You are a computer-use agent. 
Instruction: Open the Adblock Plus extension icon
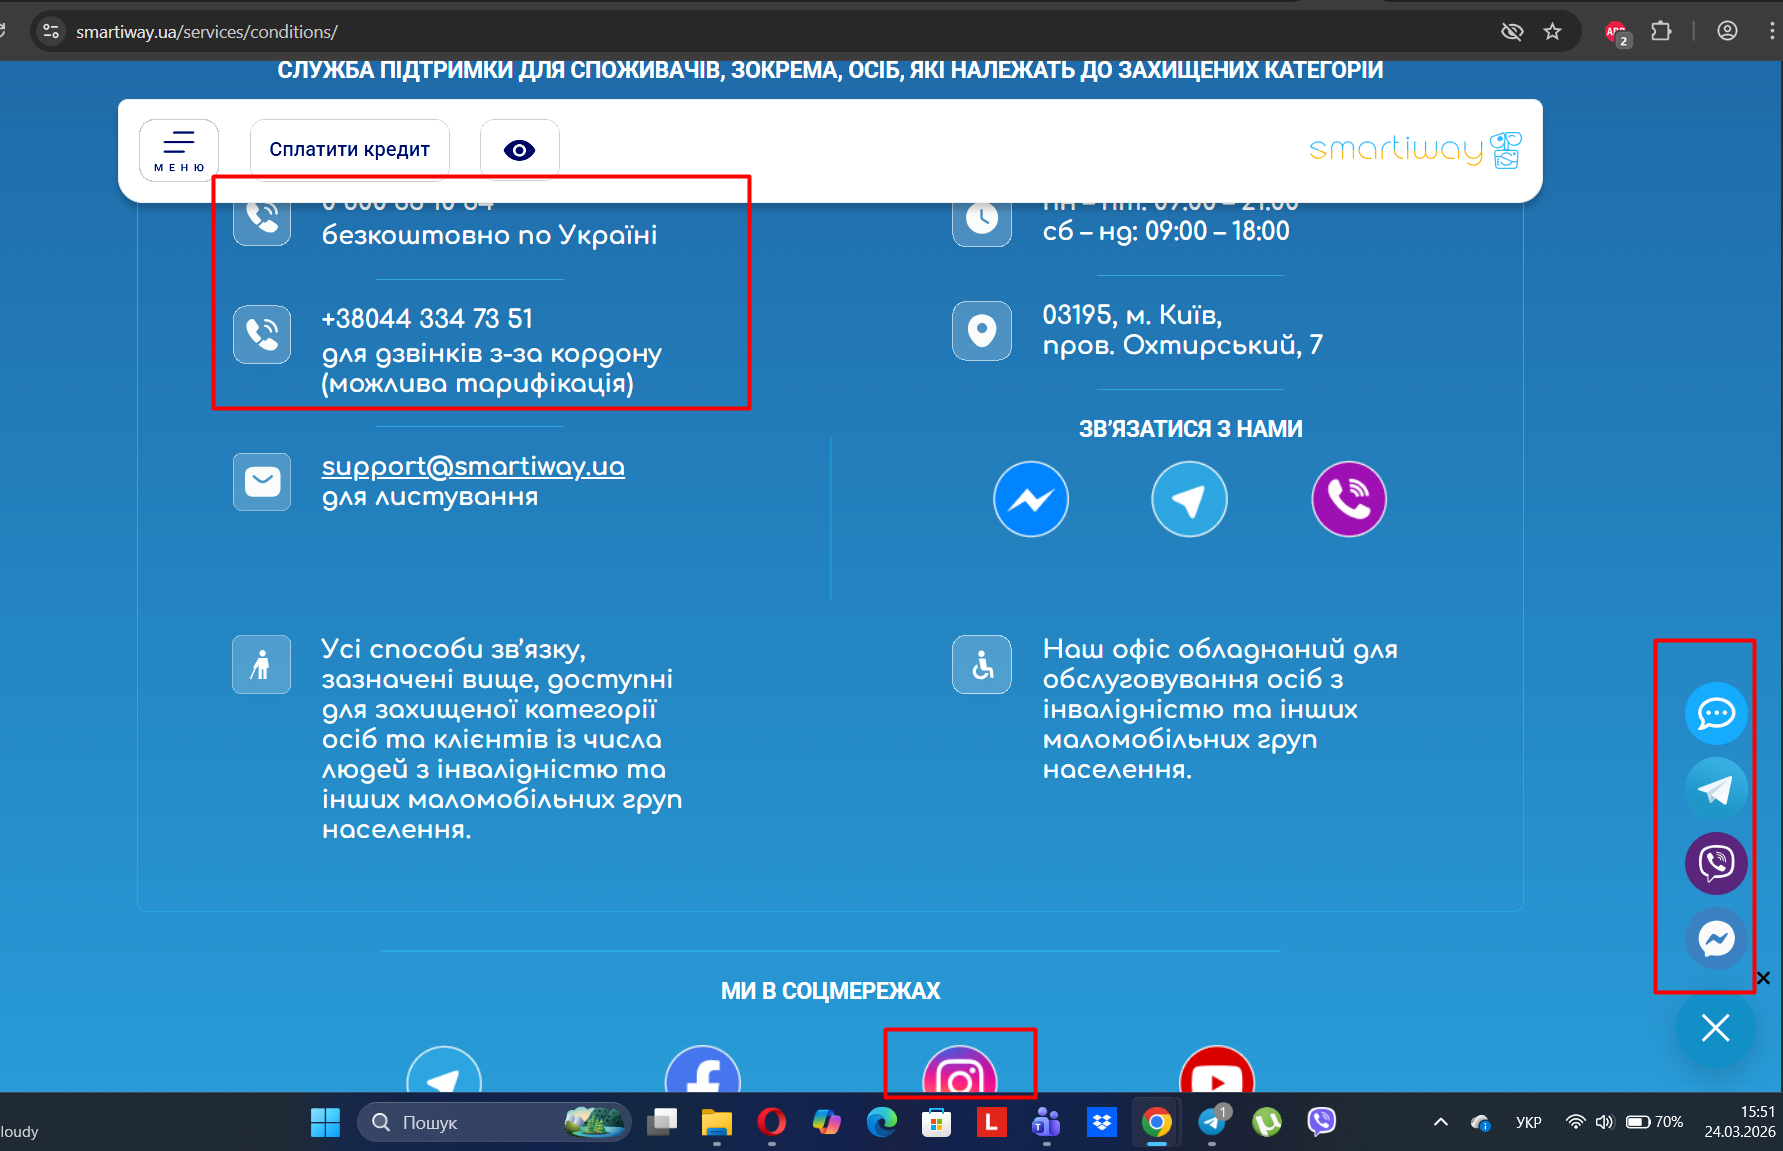tap(1616, 33)
